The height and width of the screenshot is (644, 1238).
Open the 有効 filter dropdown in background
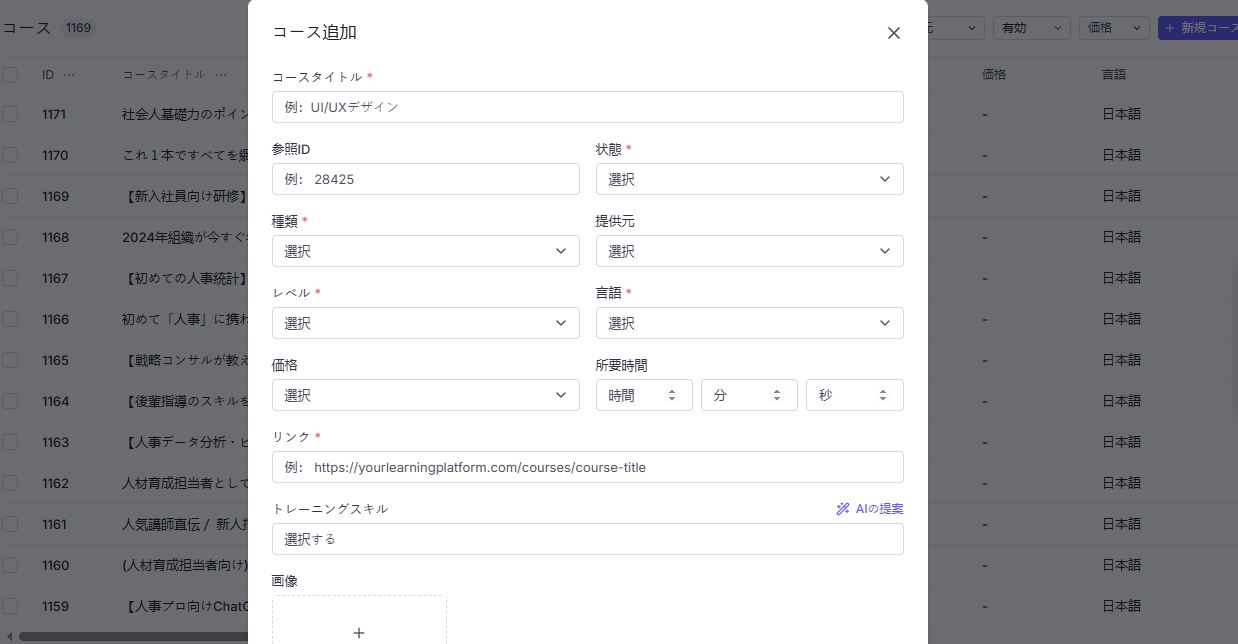click(x=1032, y=28)
